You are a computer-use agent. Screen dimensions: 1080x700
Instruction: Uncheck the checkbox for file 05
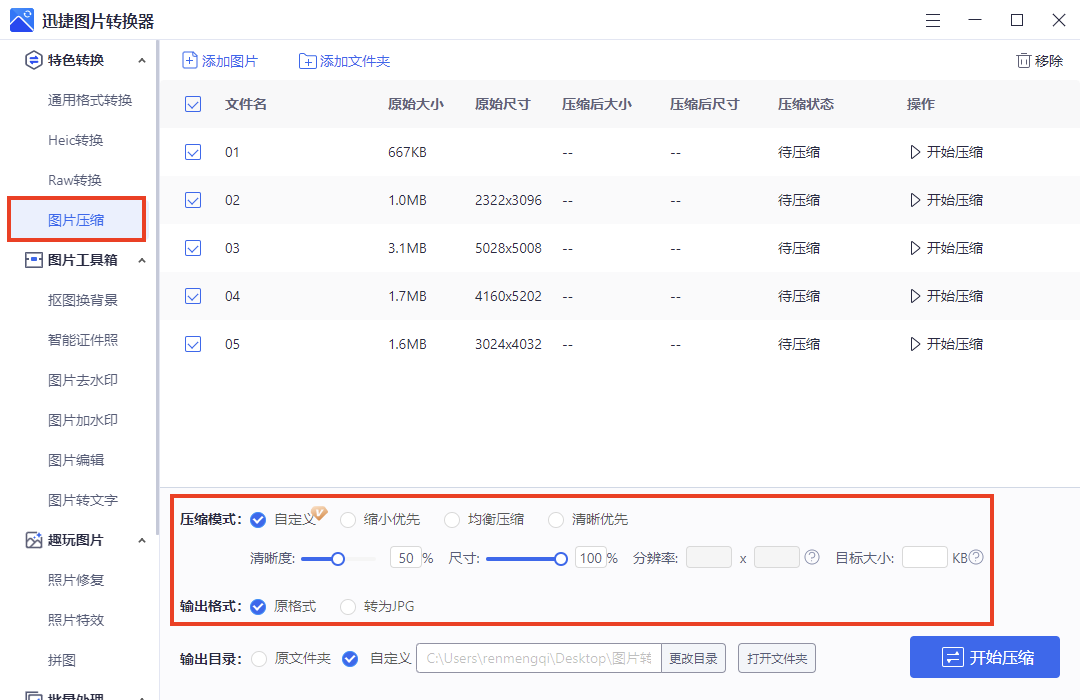(x=193, y=344)
